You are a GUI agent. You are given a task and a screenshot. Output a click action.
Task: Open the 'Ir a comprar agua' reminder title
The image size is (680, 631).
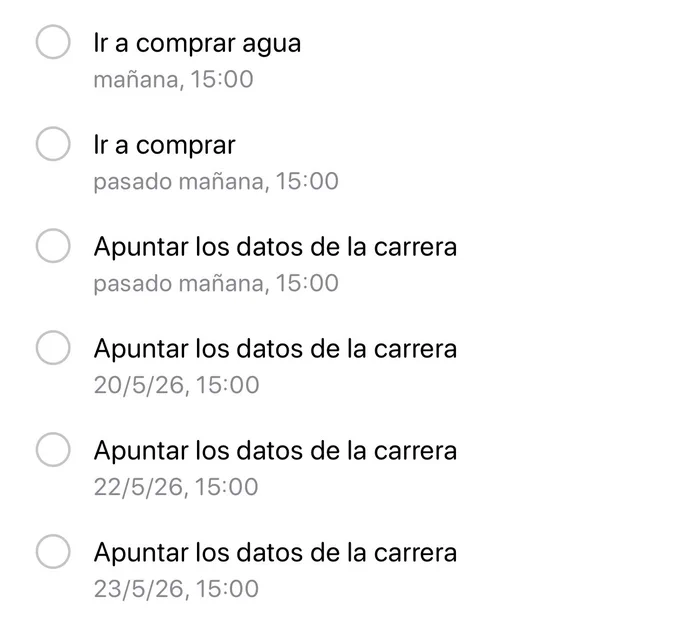pyautogui.click(x=197, y=44)
